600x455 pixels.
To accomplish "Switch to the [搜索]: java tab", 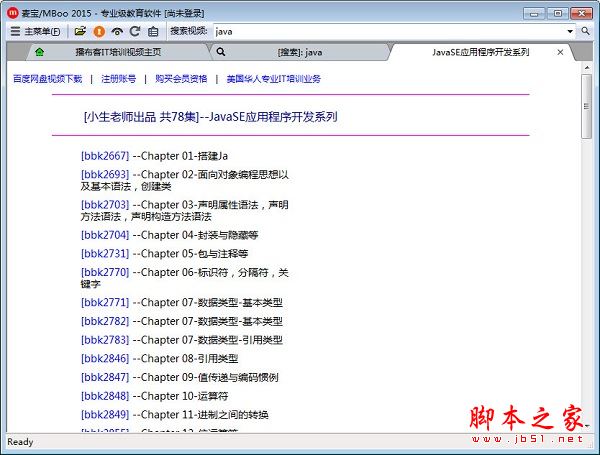I will (x=300, y=52).
